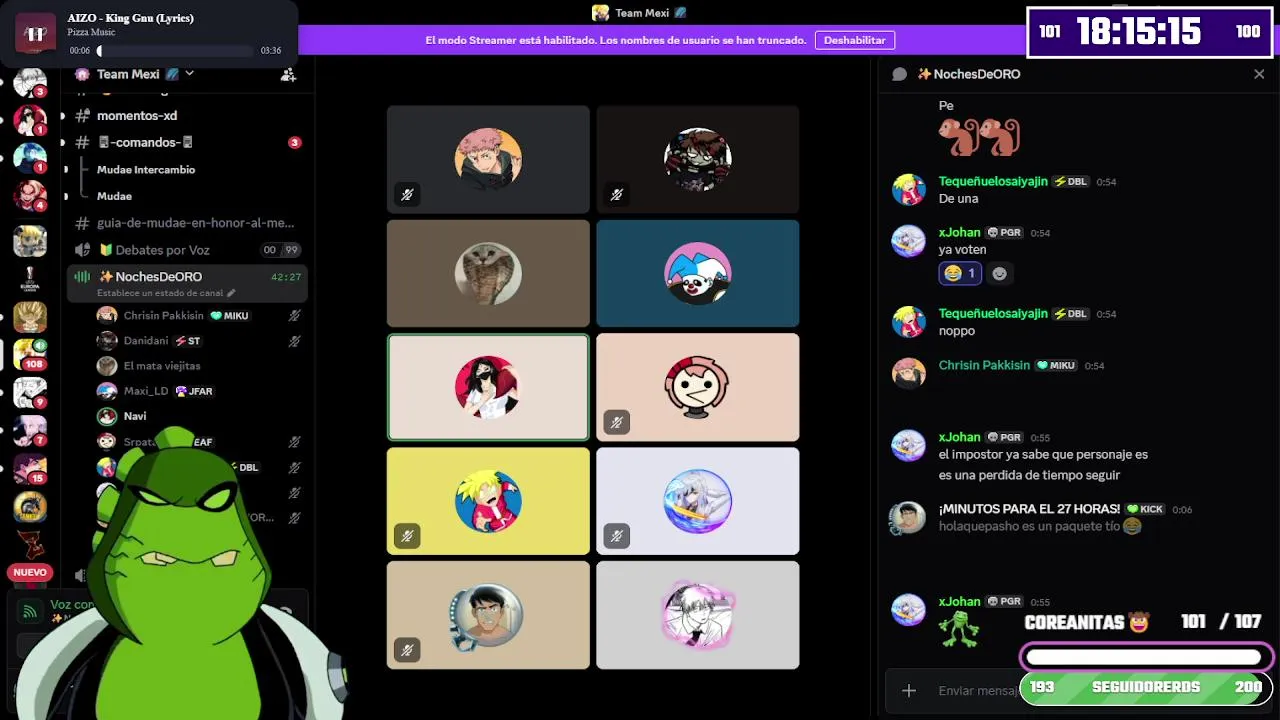1280x720 pixels.
Task: Open the momentos-xd text channel
Action: [x=137, y=116]
